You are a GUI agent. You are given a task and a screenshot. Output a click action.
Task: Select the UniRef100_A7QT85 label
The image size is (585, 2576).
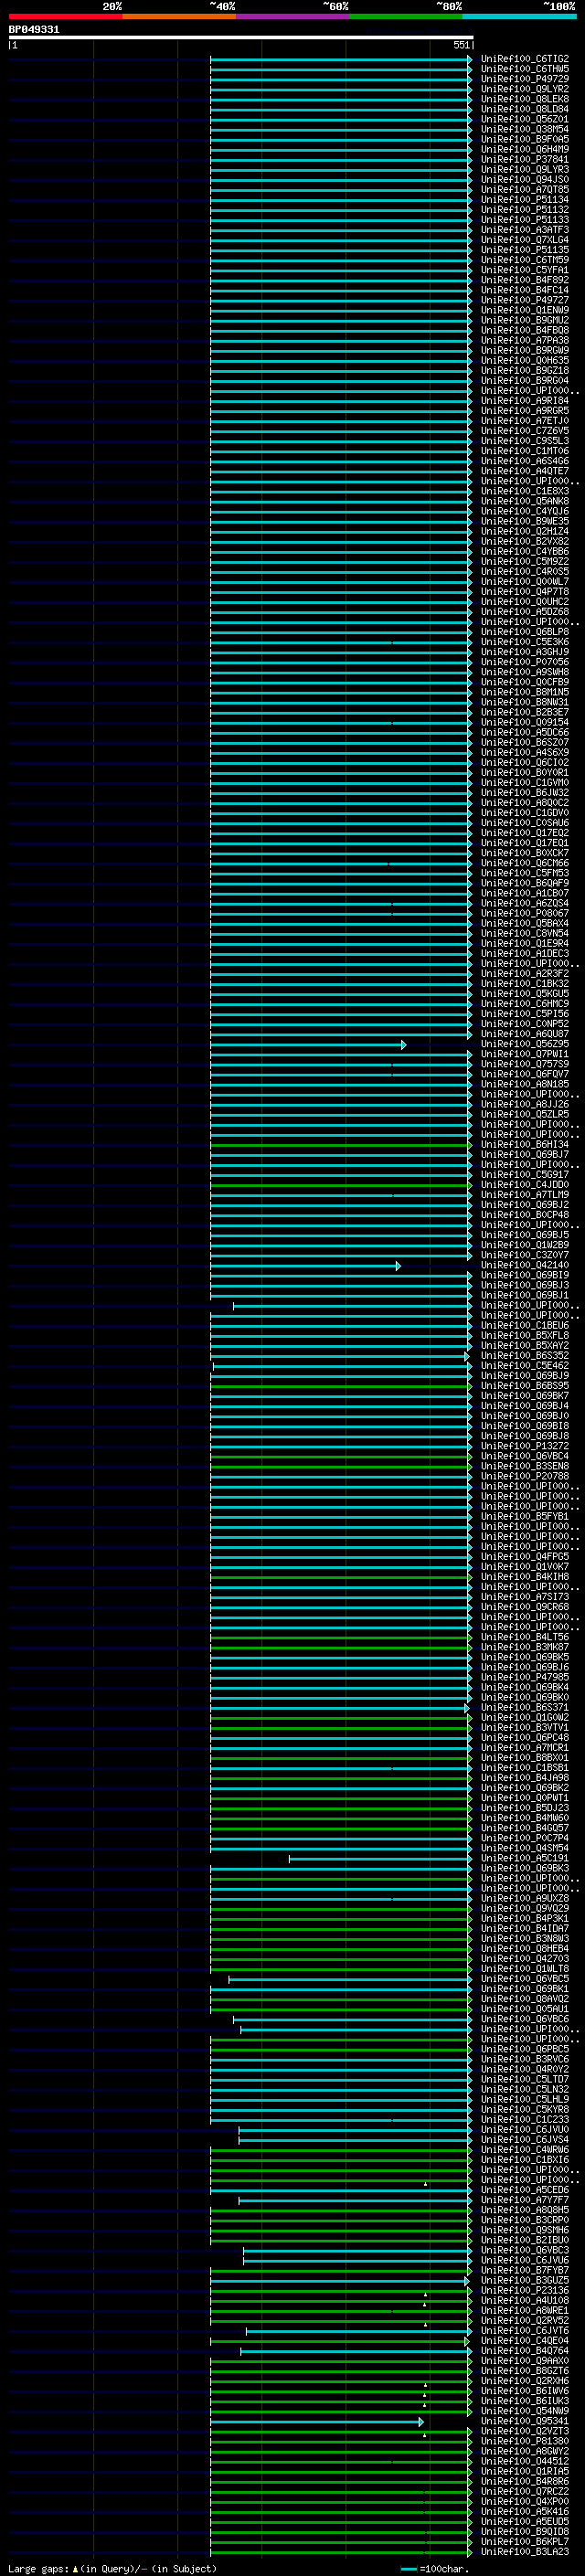coord(525,189)
